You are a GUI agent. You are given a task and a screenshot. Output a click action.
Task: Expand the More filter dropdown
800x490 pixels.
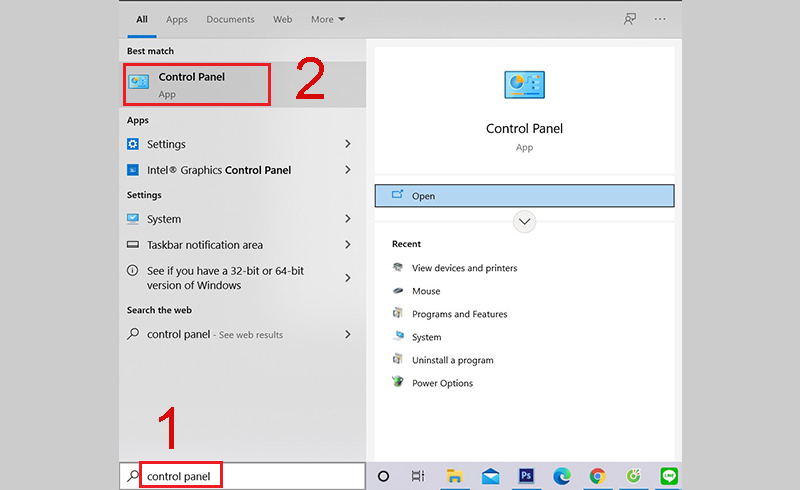tap(328, 19)
